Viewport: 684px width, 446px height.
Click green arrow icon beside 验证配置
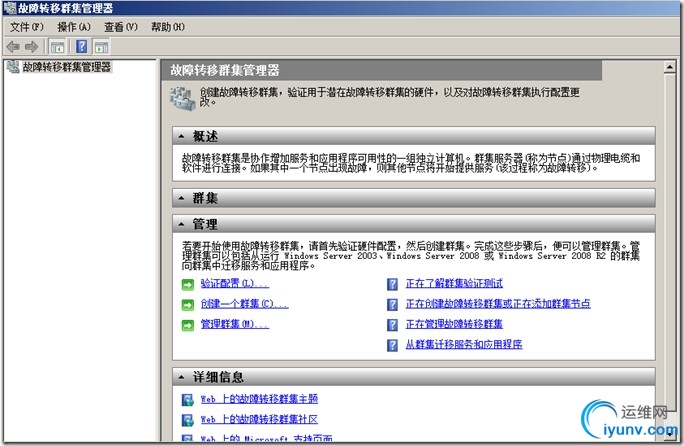188,285
